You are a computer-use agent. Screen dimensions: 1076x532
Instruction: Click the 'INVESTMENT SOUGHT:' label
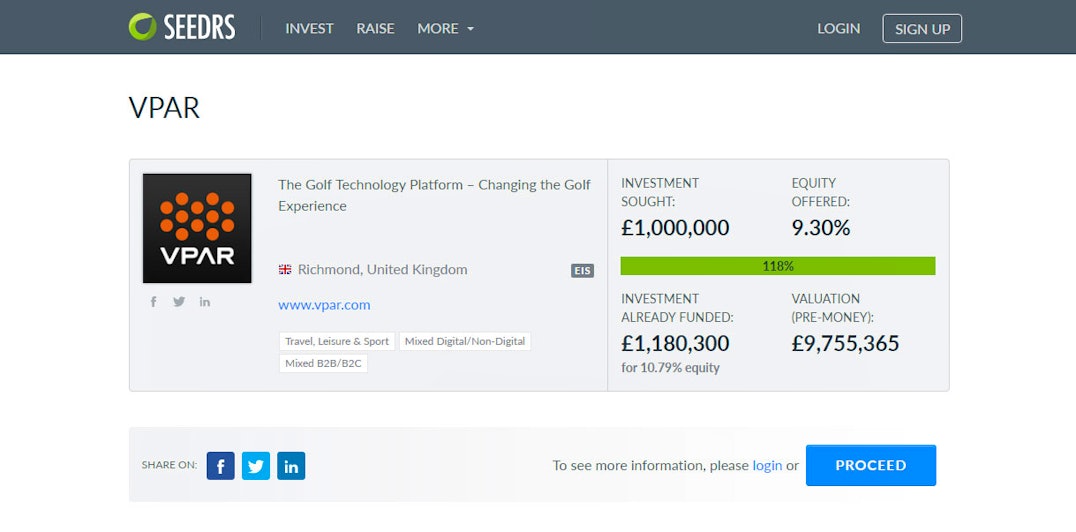[x=660, y=192]
